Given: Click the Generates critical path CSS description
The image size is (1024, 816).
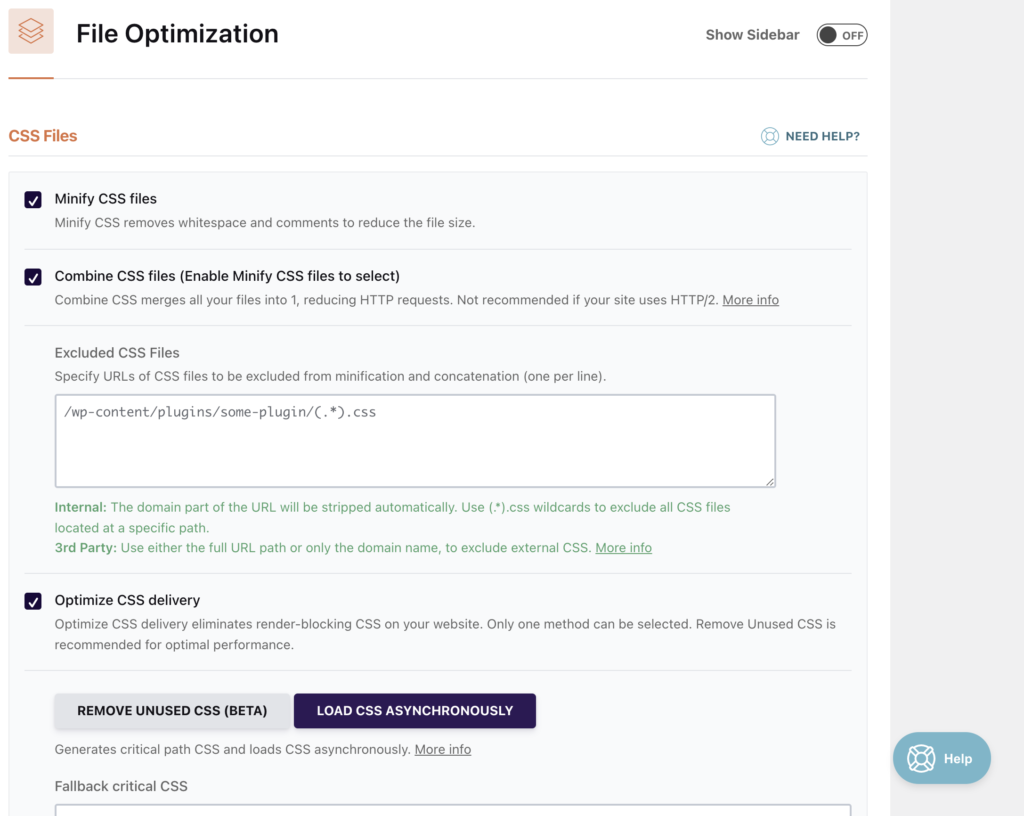Looking at the screenshot, I should (232, 749).
